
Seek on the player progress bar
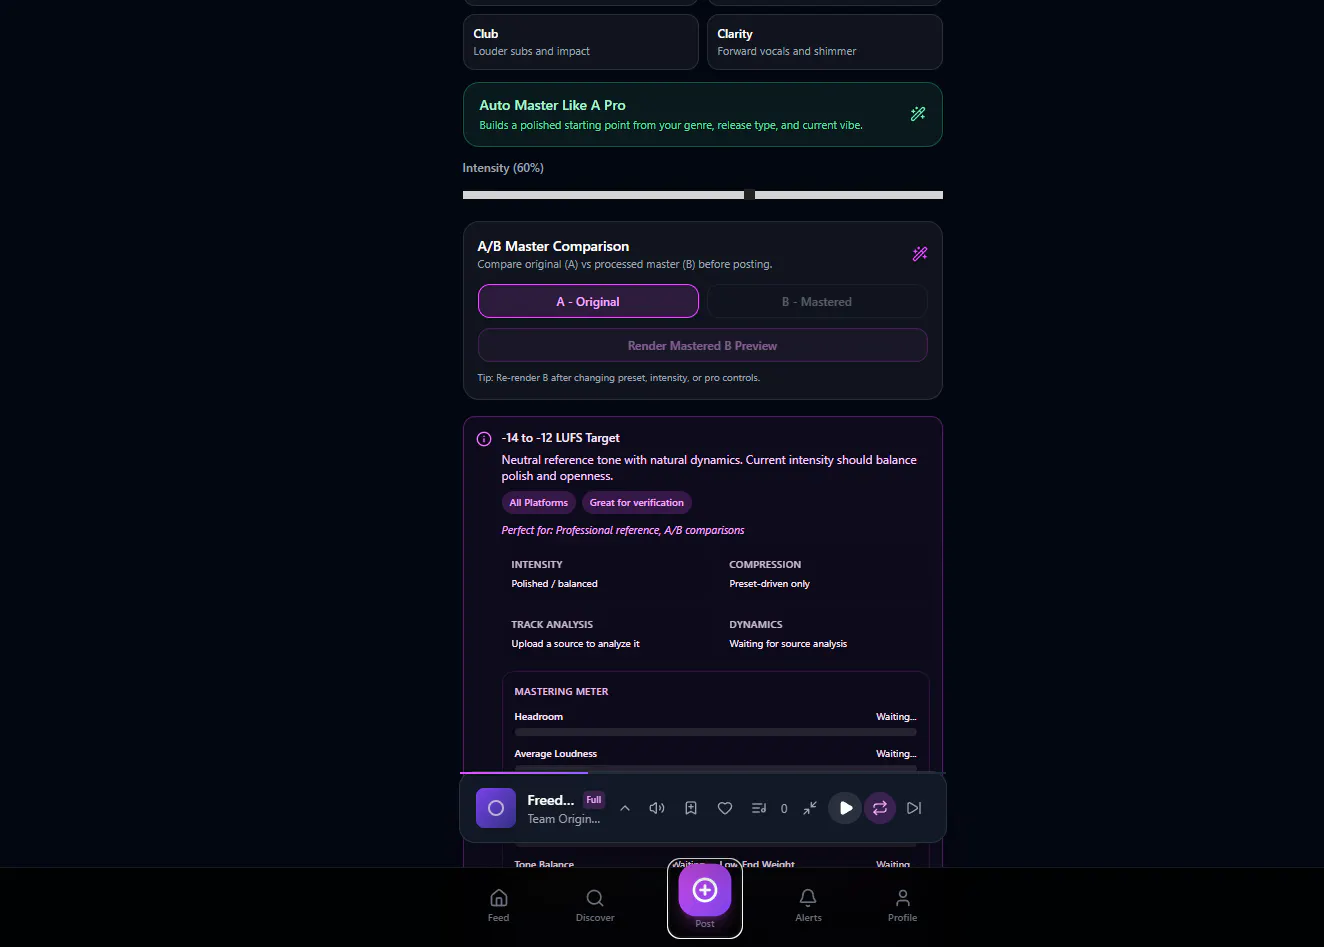pos(702,773)
